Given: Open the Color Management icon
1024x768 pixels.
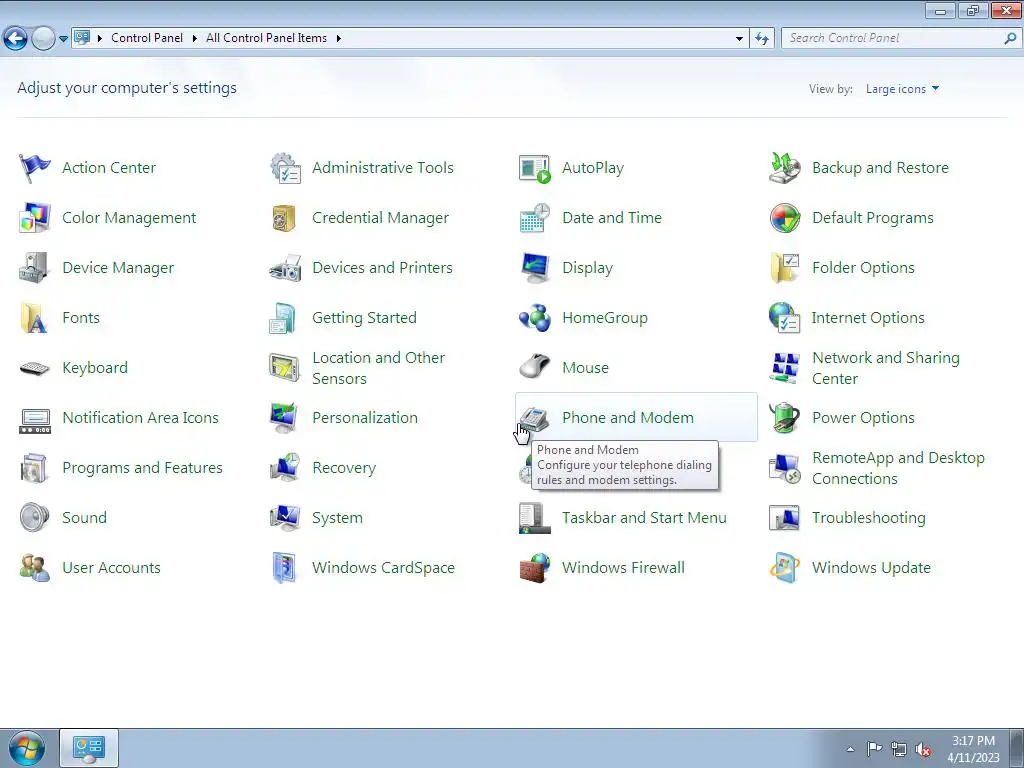Looking at the screenshot, I should click(34, 218).
